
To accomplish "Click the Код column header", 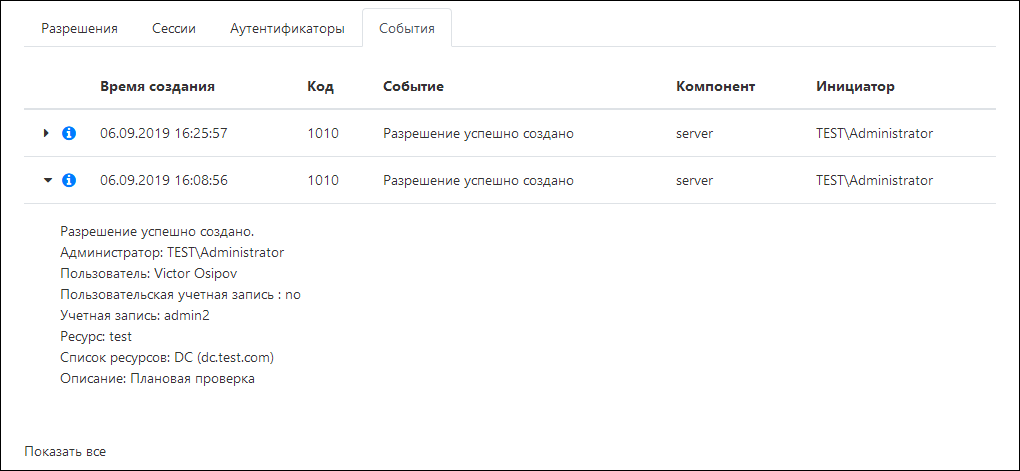I will [x=320, y=86].
